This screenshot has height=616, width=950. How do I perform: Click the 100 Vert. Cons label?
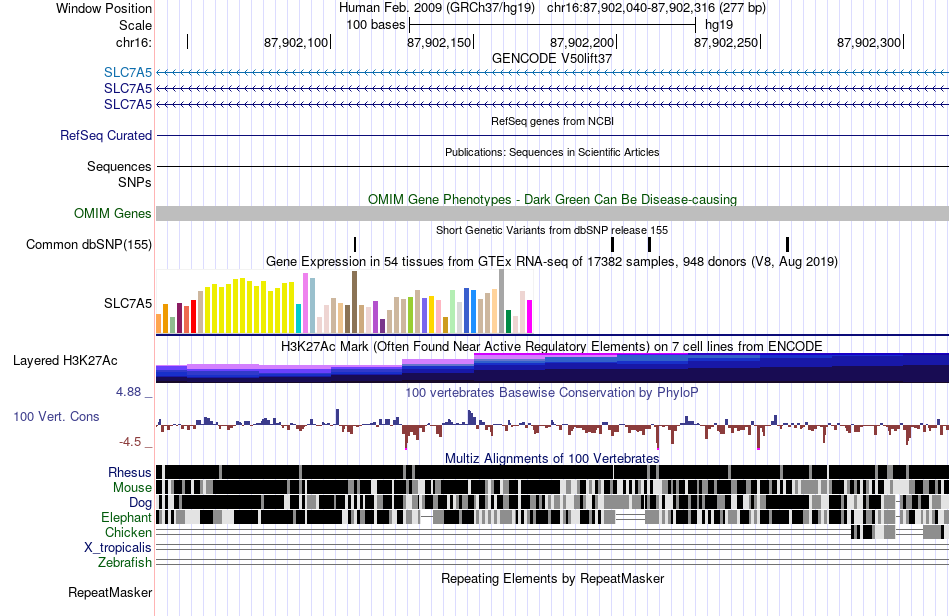pyautogui.click(x=56, y=416)
